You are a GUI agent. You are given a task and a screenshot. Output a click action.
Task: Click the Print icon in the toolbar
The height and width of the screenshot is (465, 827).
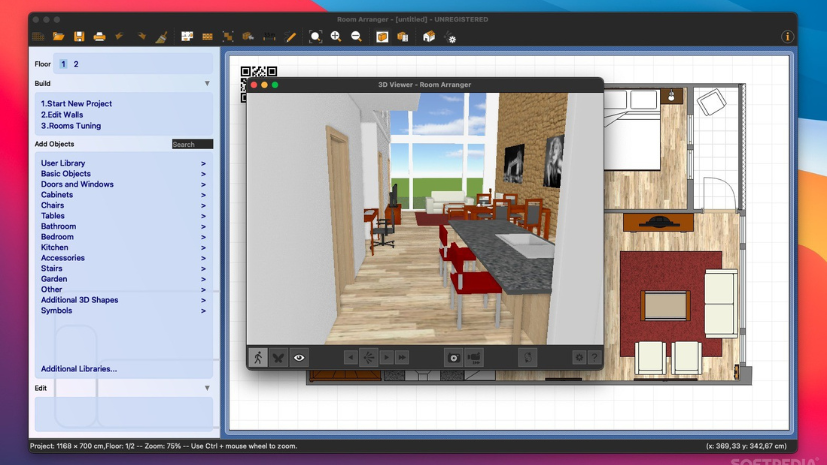pos(99,37)
